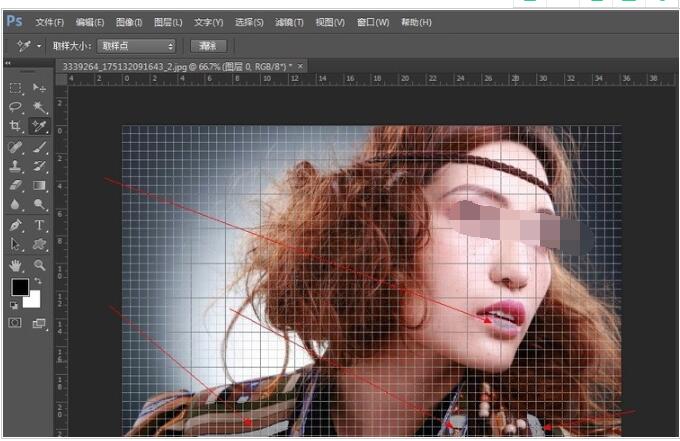680x441 pixels.
Task: Select the Brush tool
Action: tap(40, 147)
